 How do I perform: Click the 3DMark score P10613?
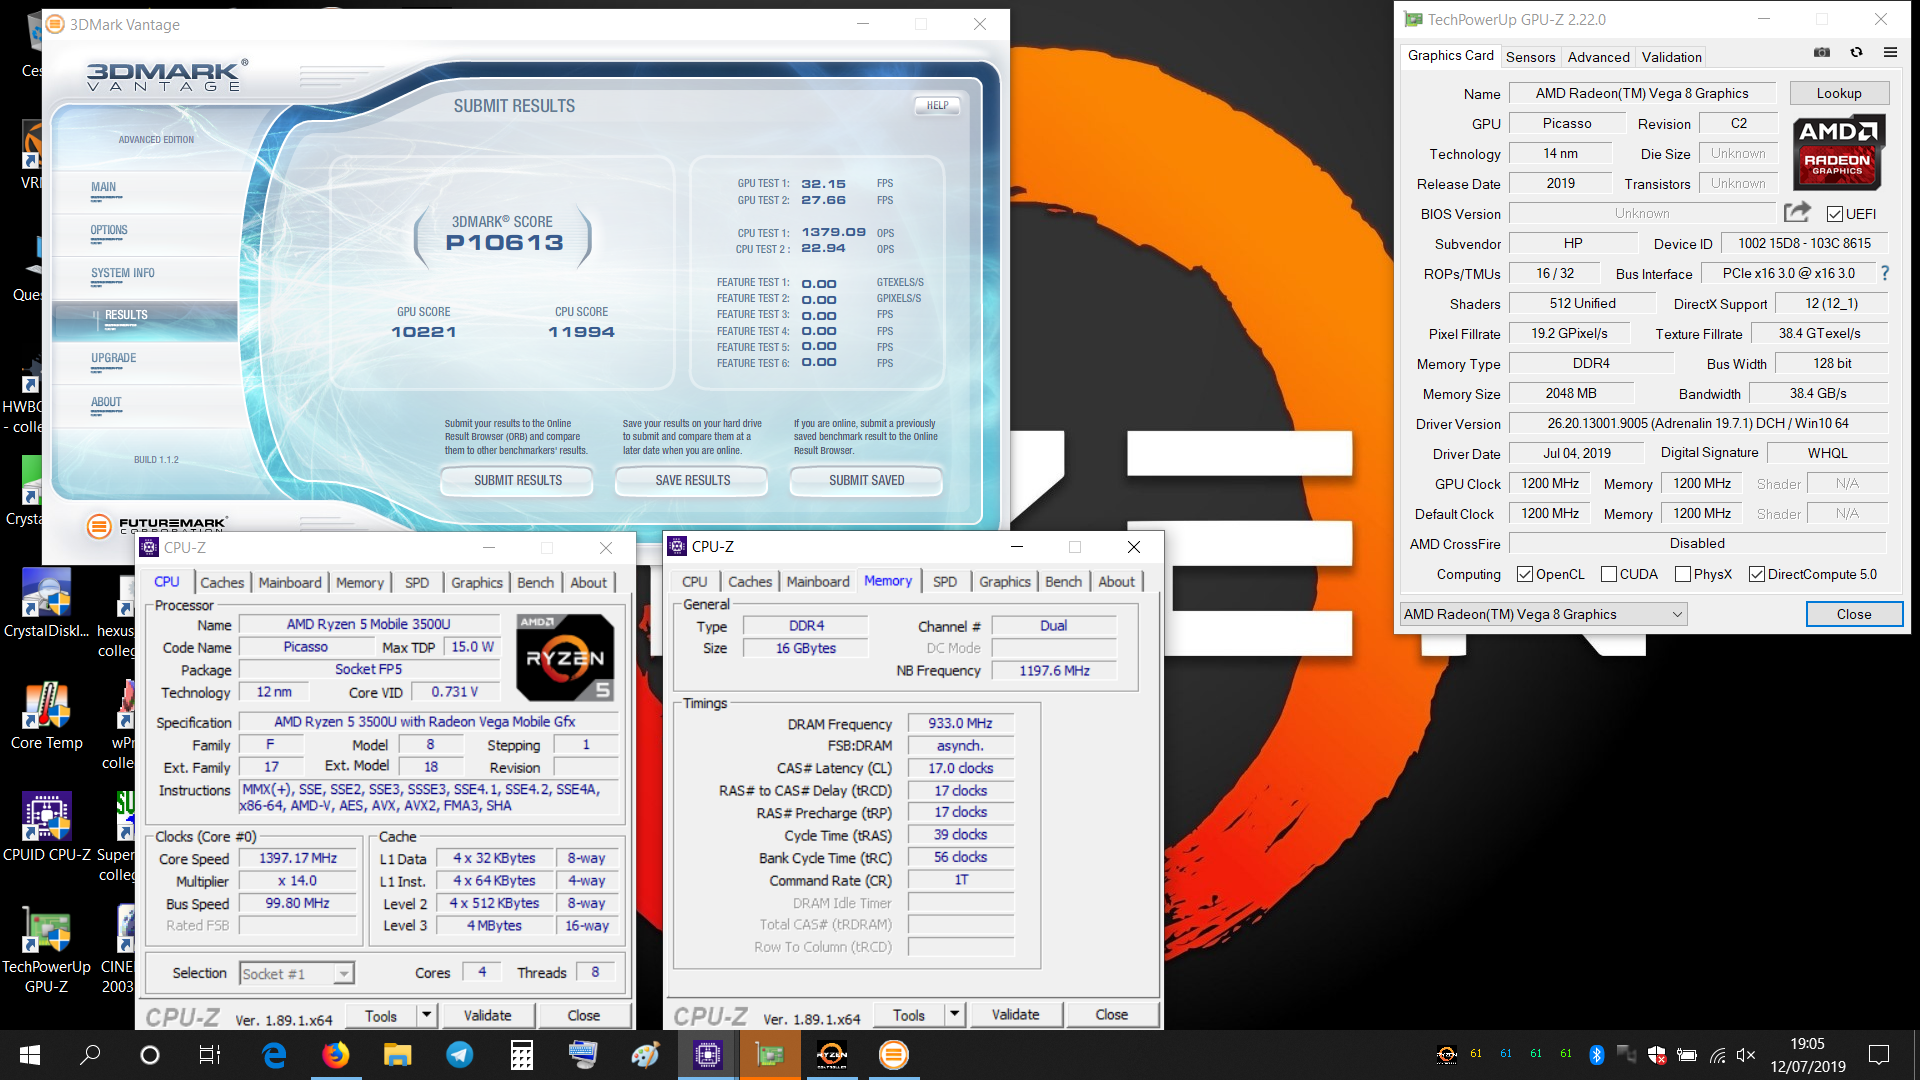[505, 243]
